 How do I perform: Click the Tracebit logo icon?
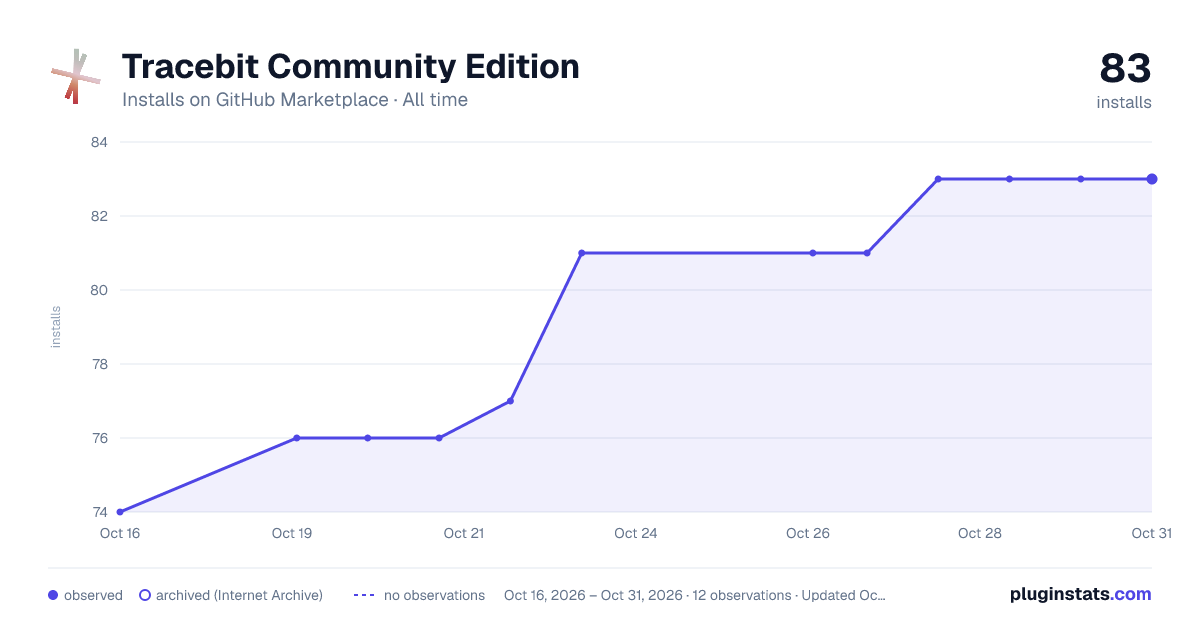click(76, 77)
